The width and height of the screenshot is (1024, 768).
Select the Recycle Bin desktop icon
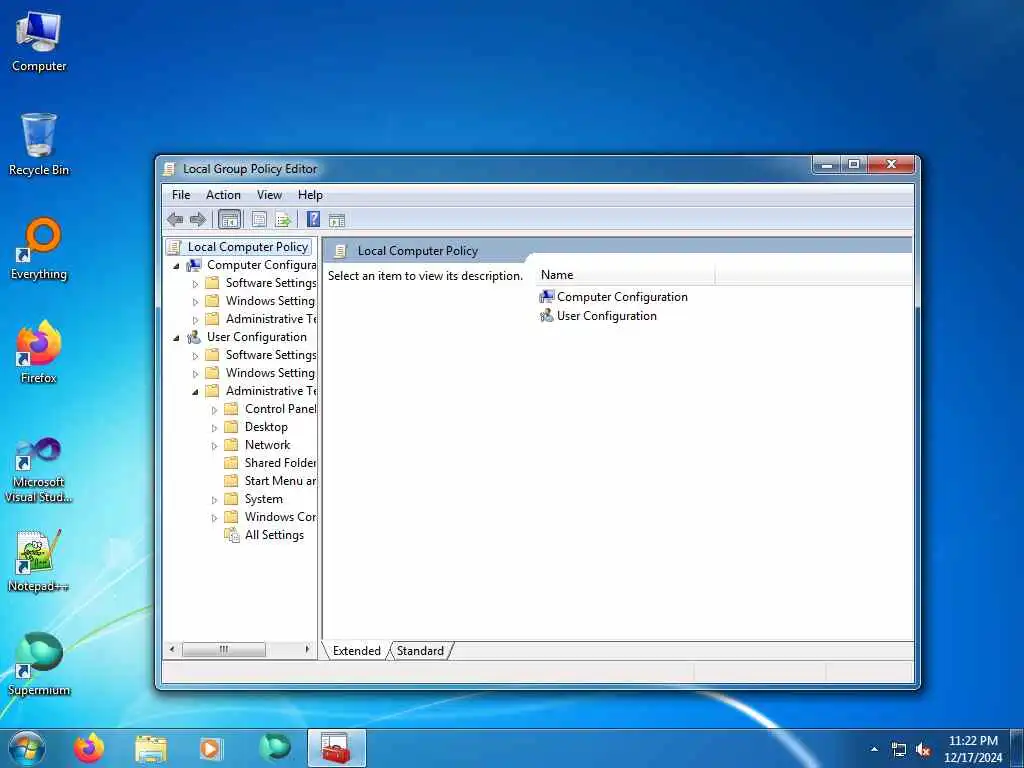[39, 145]
